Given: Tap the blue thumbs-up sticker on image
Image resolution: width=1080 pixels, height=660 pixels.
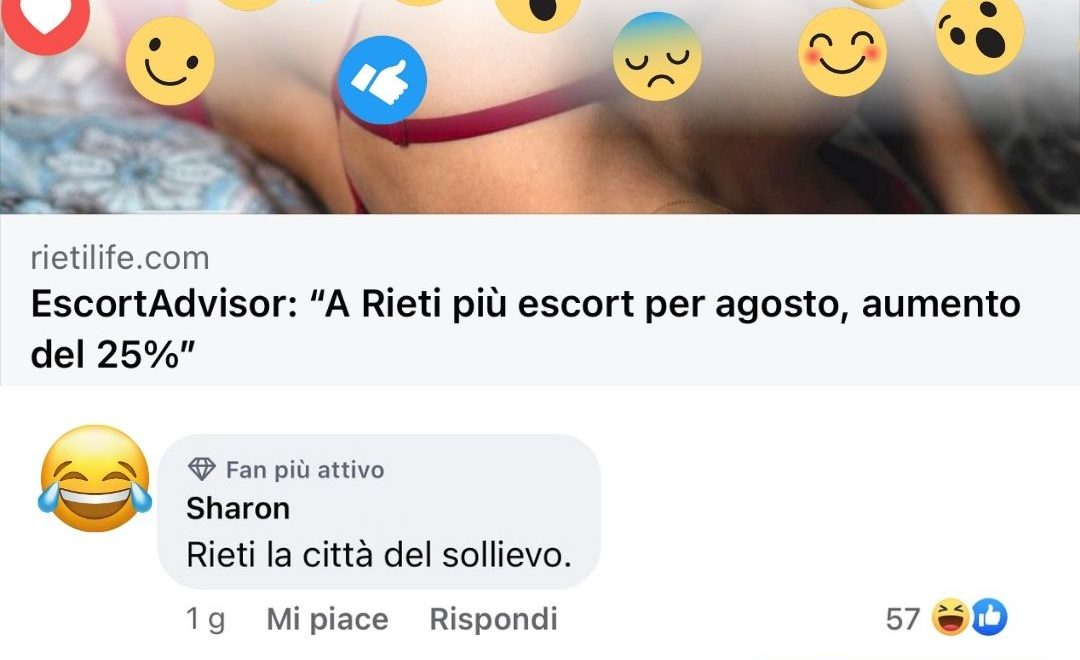Looking at the screenshot, I should (382, 80).
